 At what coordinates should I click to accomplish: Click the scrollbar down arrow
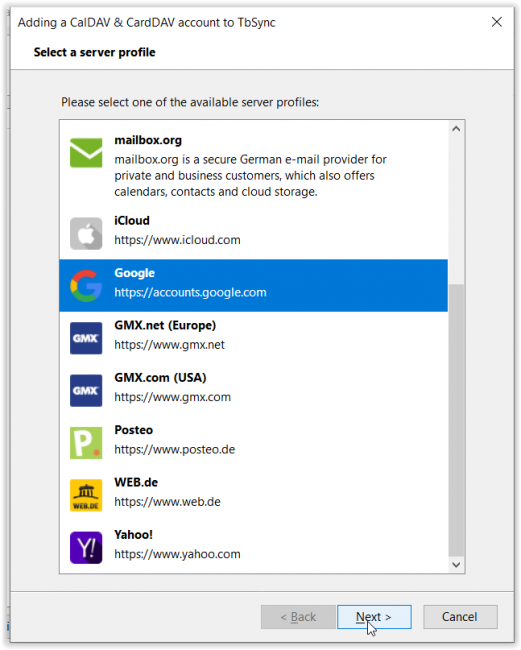pyautogui.click(x=456, y=565)
